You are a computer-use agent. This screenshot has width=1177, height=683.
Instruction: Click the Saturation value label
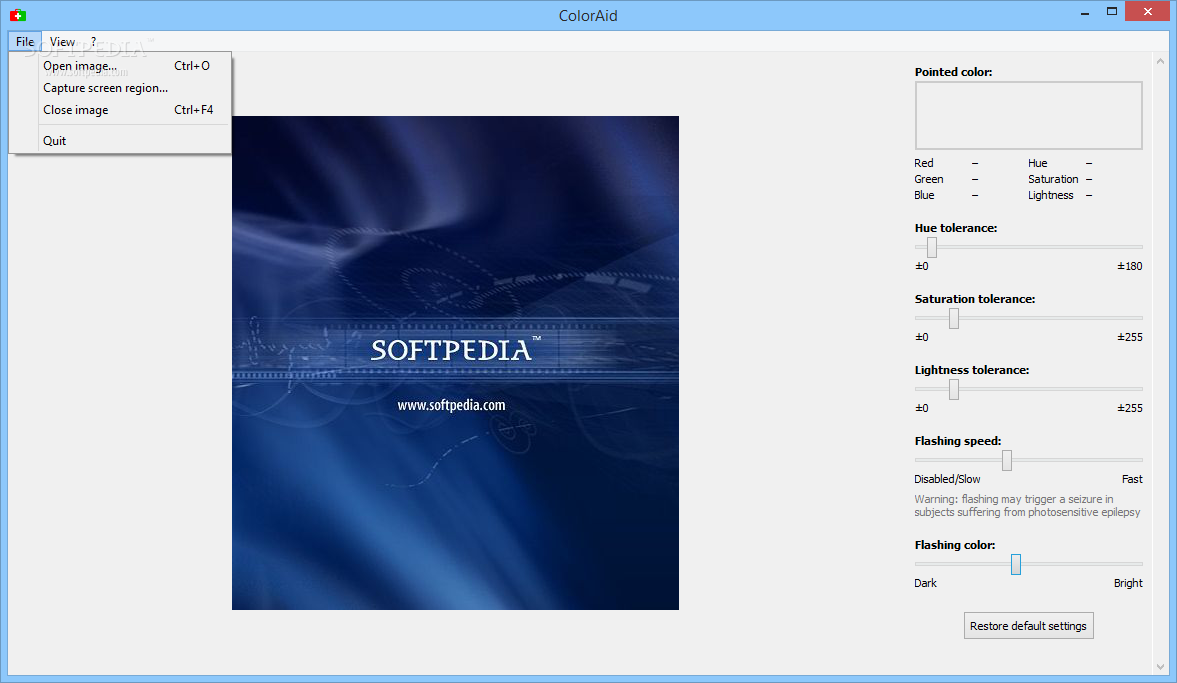coord(1053,179)
